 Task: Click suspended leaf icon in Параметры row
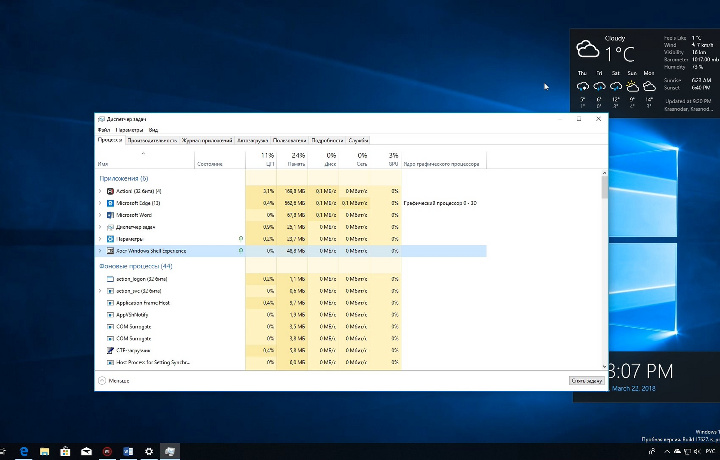241,239
